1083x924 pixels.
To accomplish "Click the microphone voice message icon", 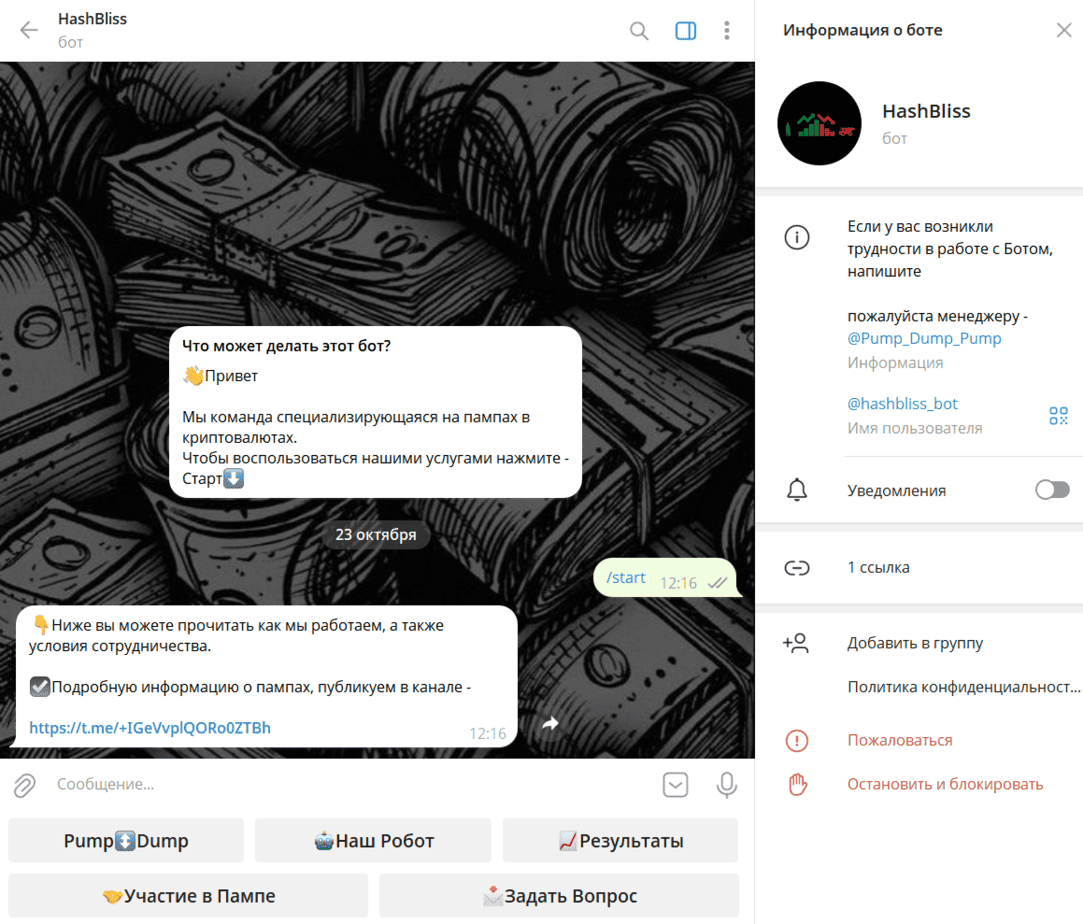I will (727, 785).
